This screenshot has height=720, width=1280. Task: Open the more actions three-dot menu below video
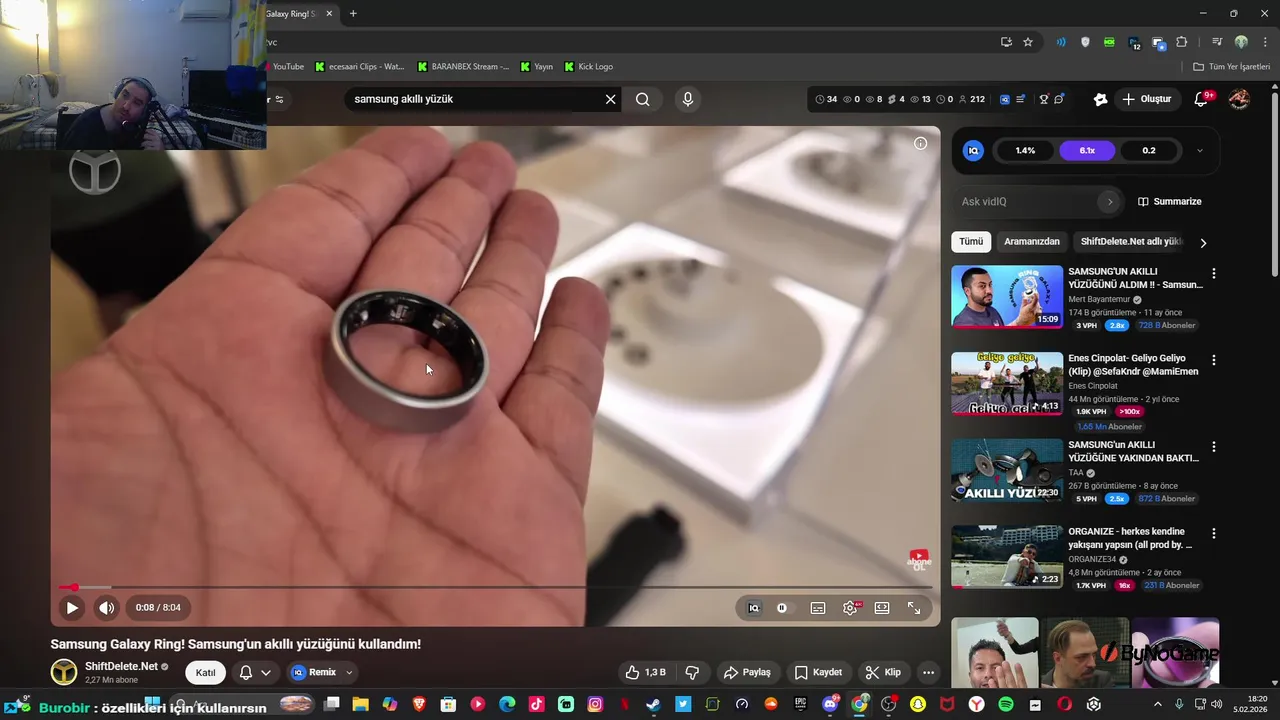pos(928,672)
